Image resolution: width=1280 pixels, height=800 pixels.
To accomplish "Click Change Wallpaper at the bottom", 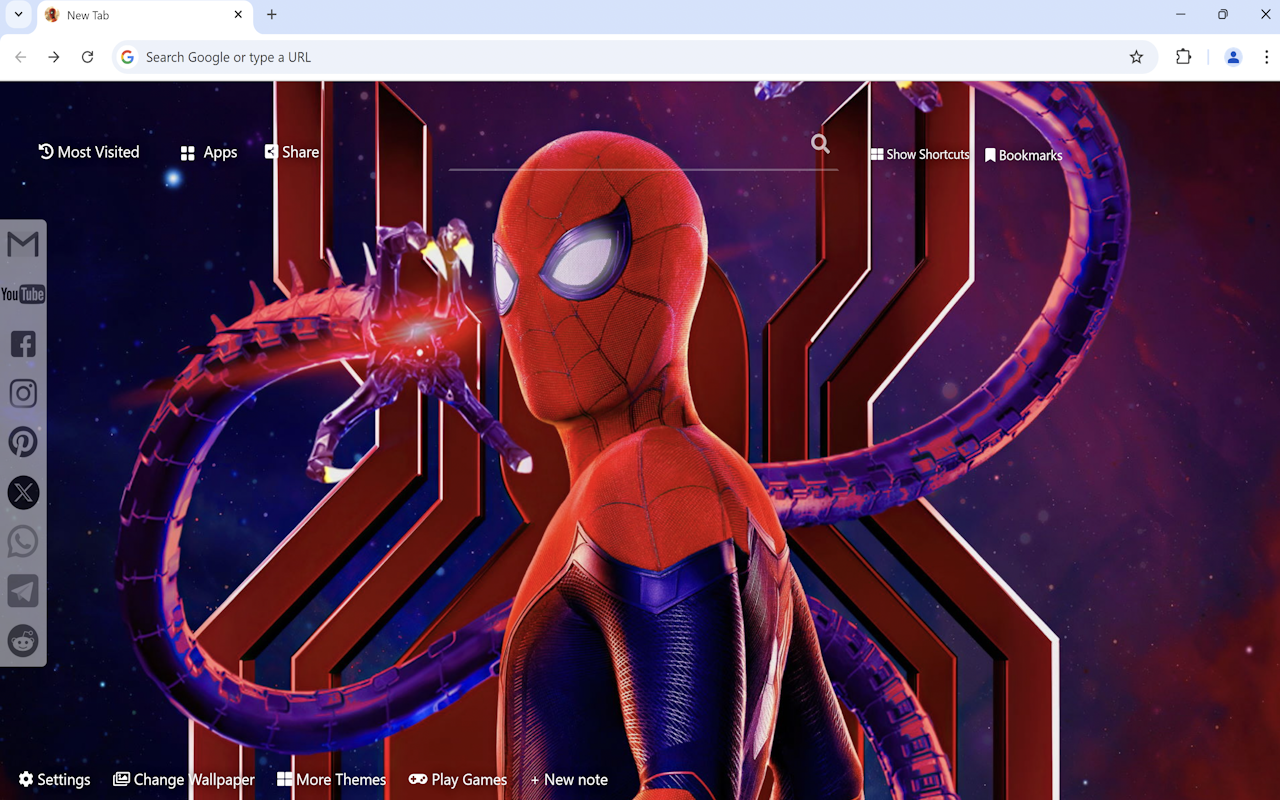I will [x=183, y=779].
